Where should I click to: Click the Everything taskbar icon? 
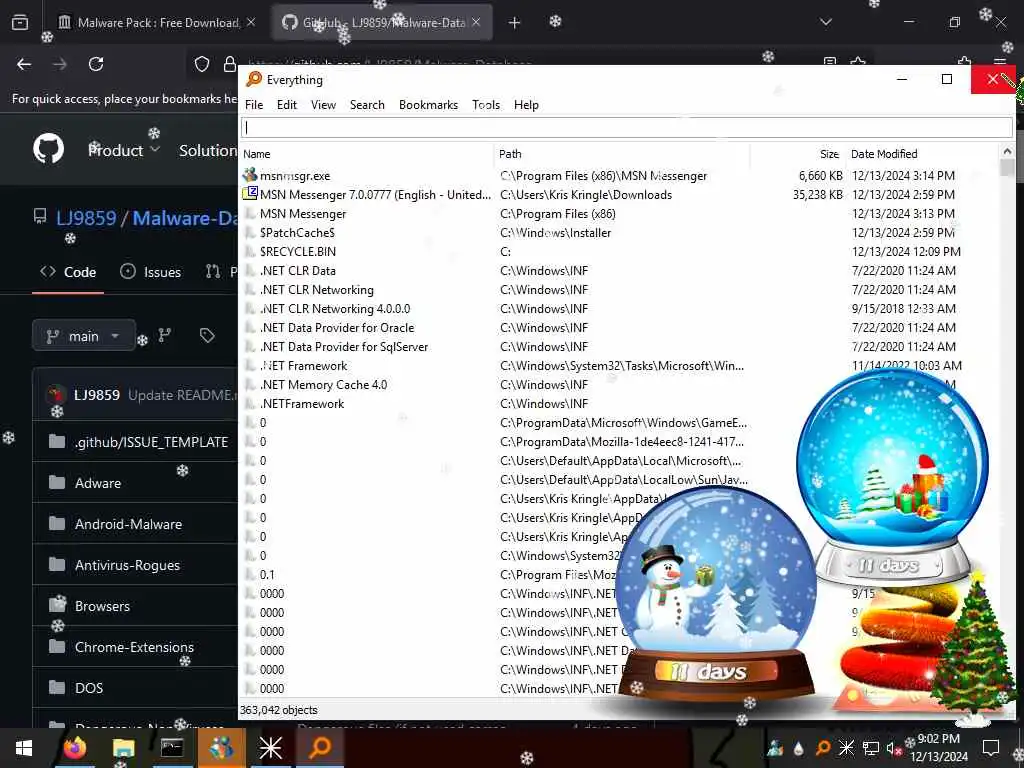tap(320, 748)
